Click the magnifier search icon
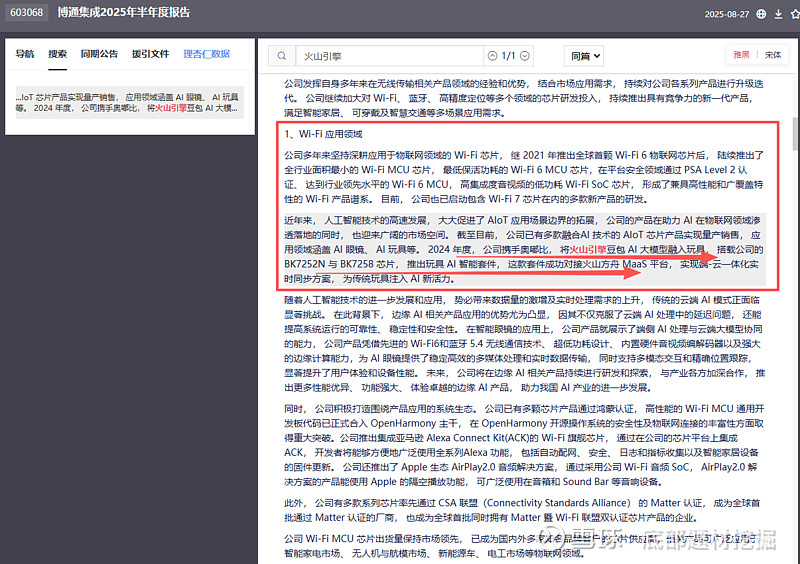 282,56
